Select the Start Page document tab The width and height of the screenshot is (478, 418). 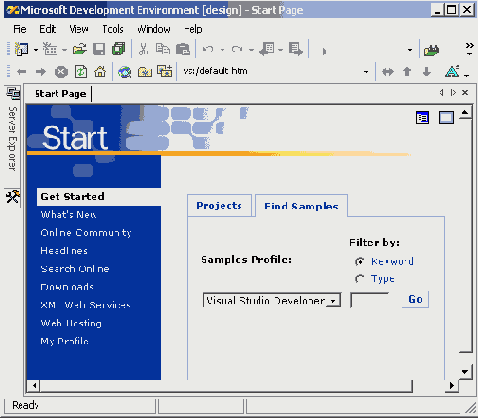[x=61, y=94]
